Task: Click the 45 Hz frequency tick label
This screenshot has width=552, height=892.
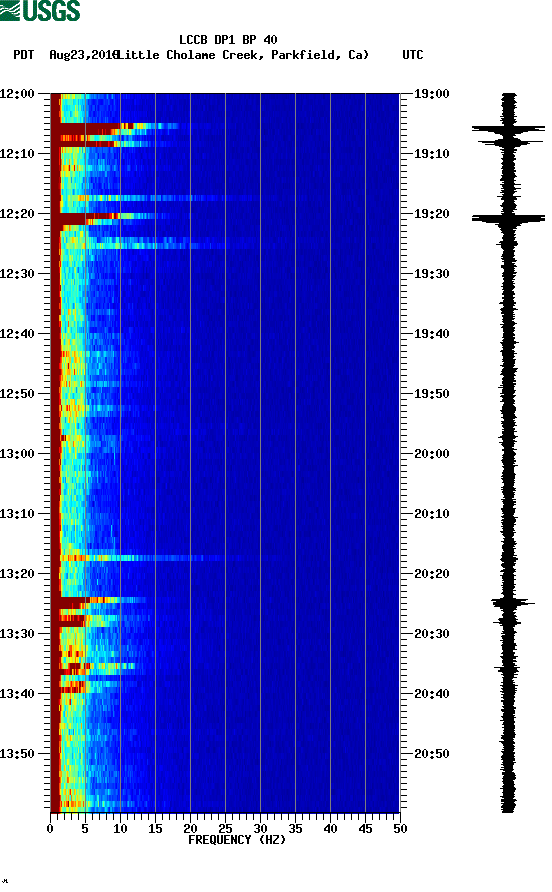Action: point(365,829)
